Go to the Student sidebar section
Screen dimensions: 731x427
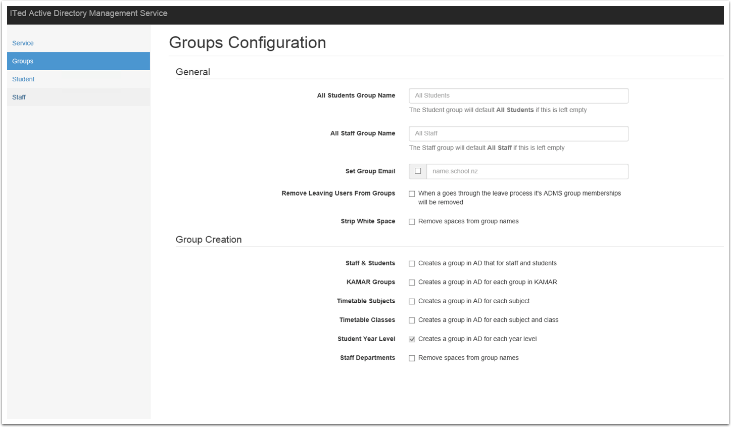22,78
